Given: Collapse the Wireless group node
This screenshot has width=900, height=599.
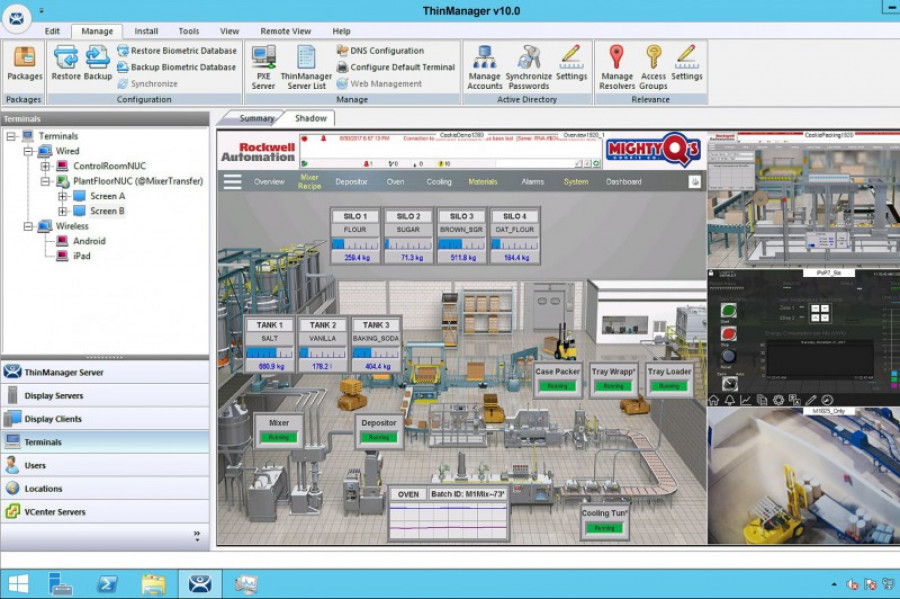Looking at the screenshot, I should coord(28,226).
